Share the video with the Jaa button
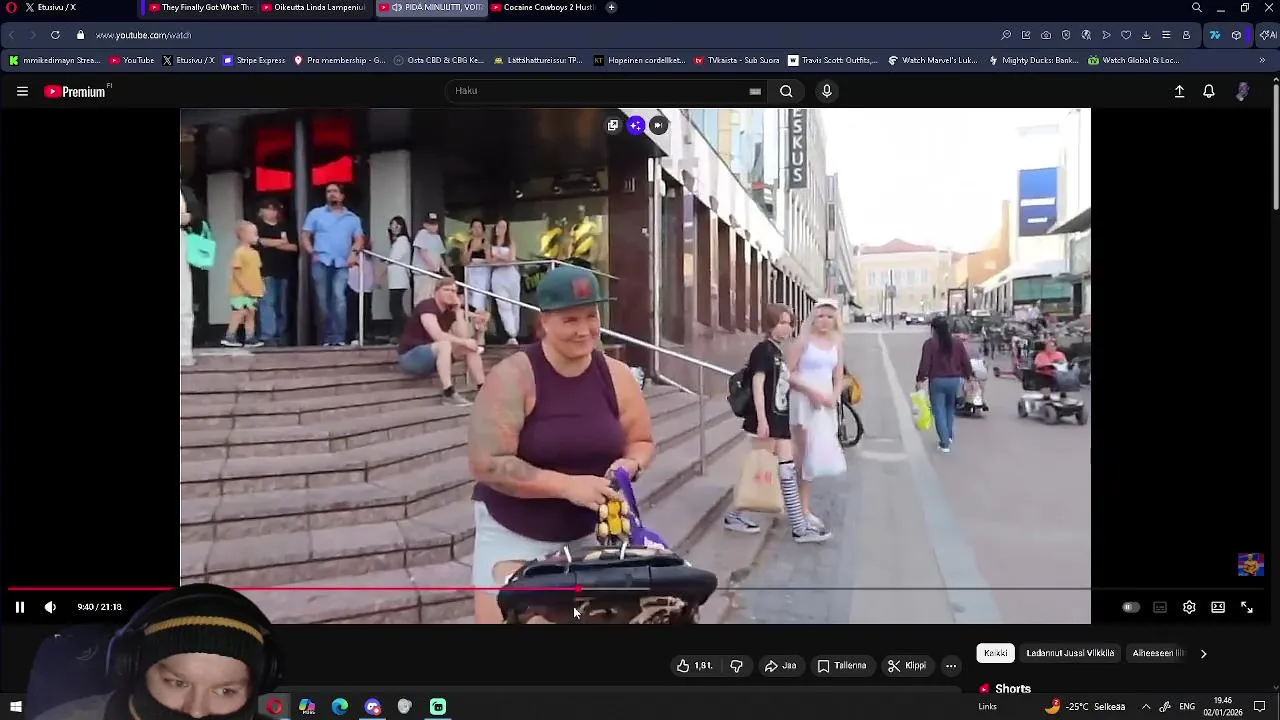Screen dimensions: 1280x720 pyautogui.click(x=780, y=666)
